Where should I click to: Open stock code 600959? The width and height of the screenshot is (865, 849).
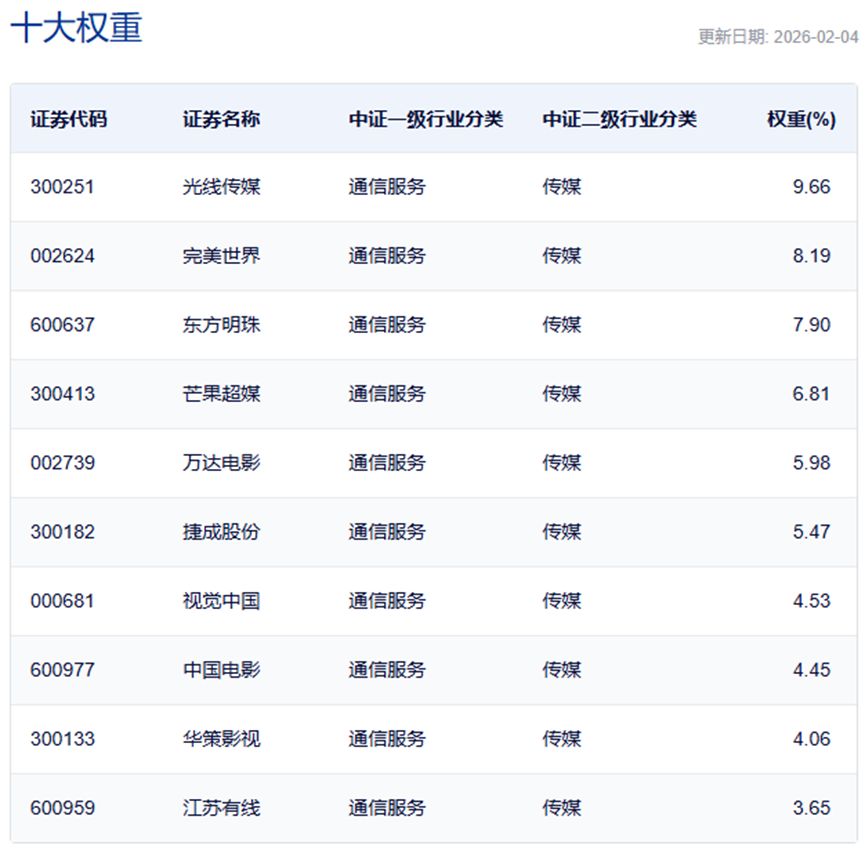tap(62, 808)
